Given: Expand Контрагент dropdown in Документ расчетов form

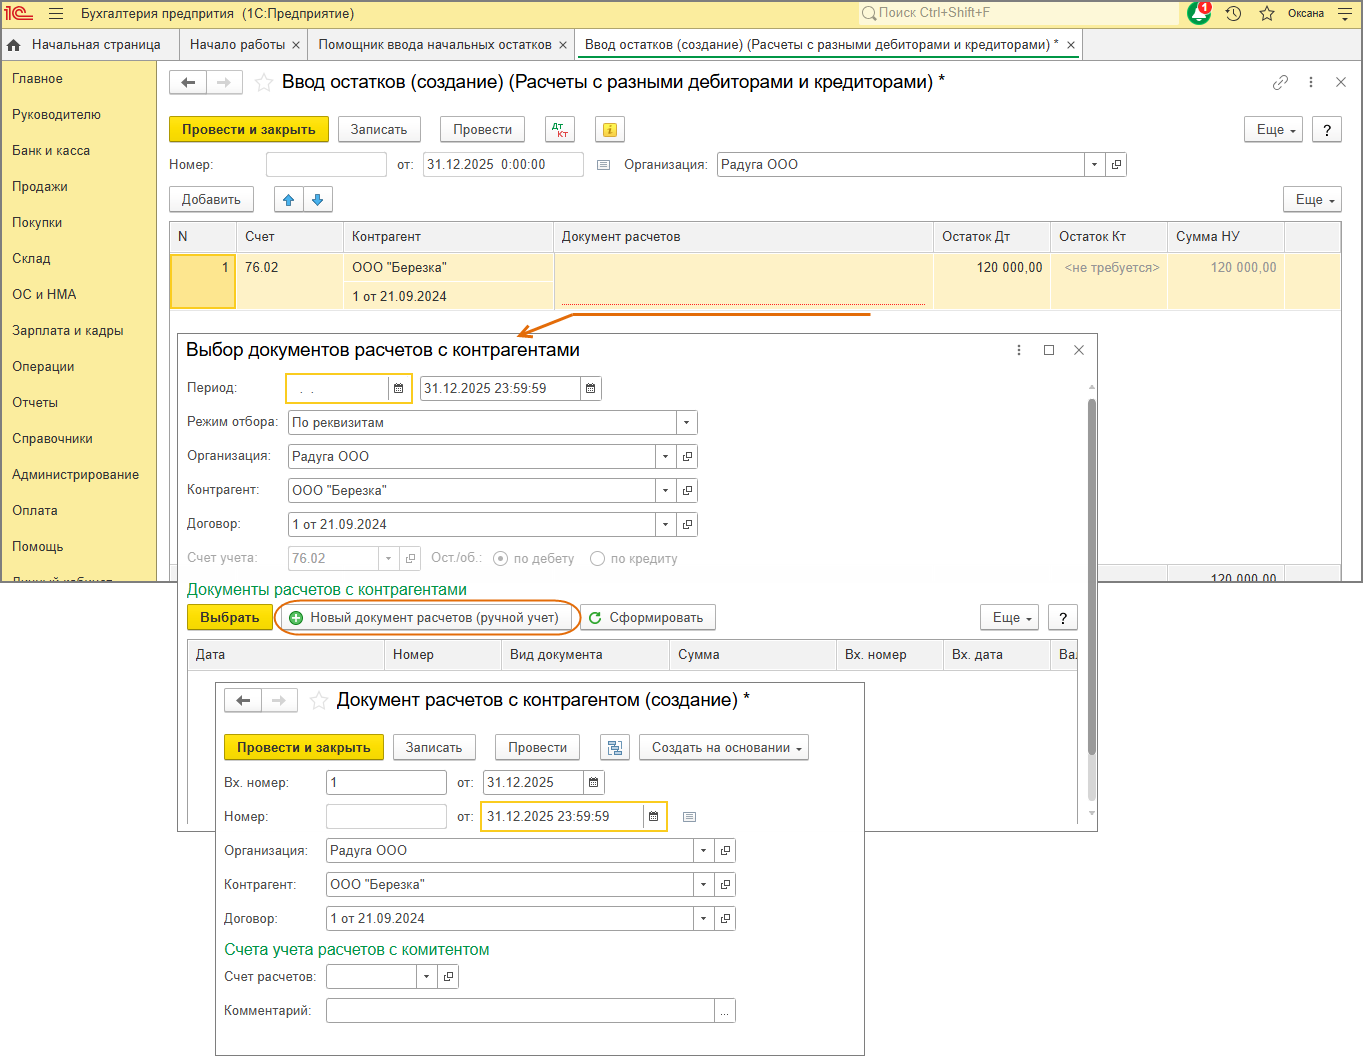Looking at the screenshot, I should pyautogui.click(x=704, y=885).
